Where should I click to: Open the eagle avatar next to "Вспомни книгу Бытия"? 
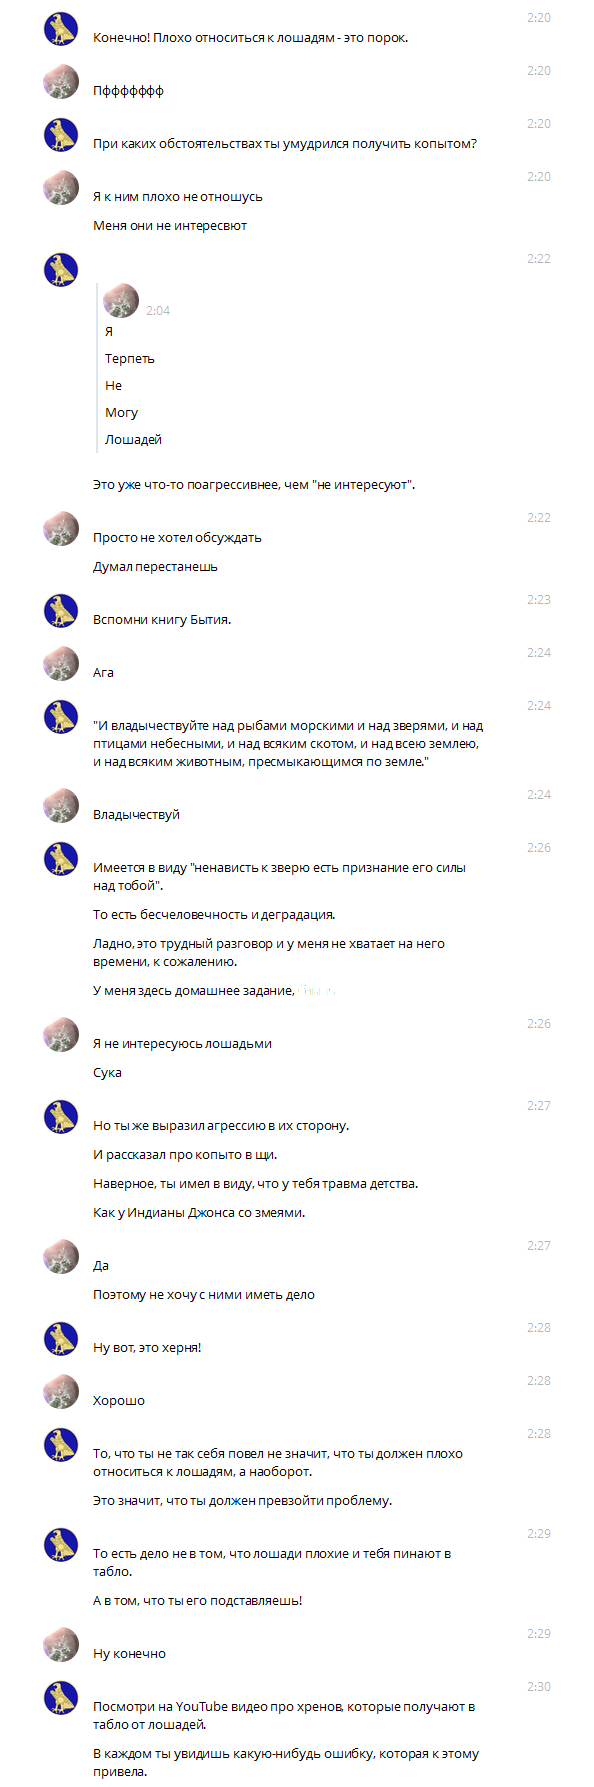pyautogui.click(x=61, y=611)
